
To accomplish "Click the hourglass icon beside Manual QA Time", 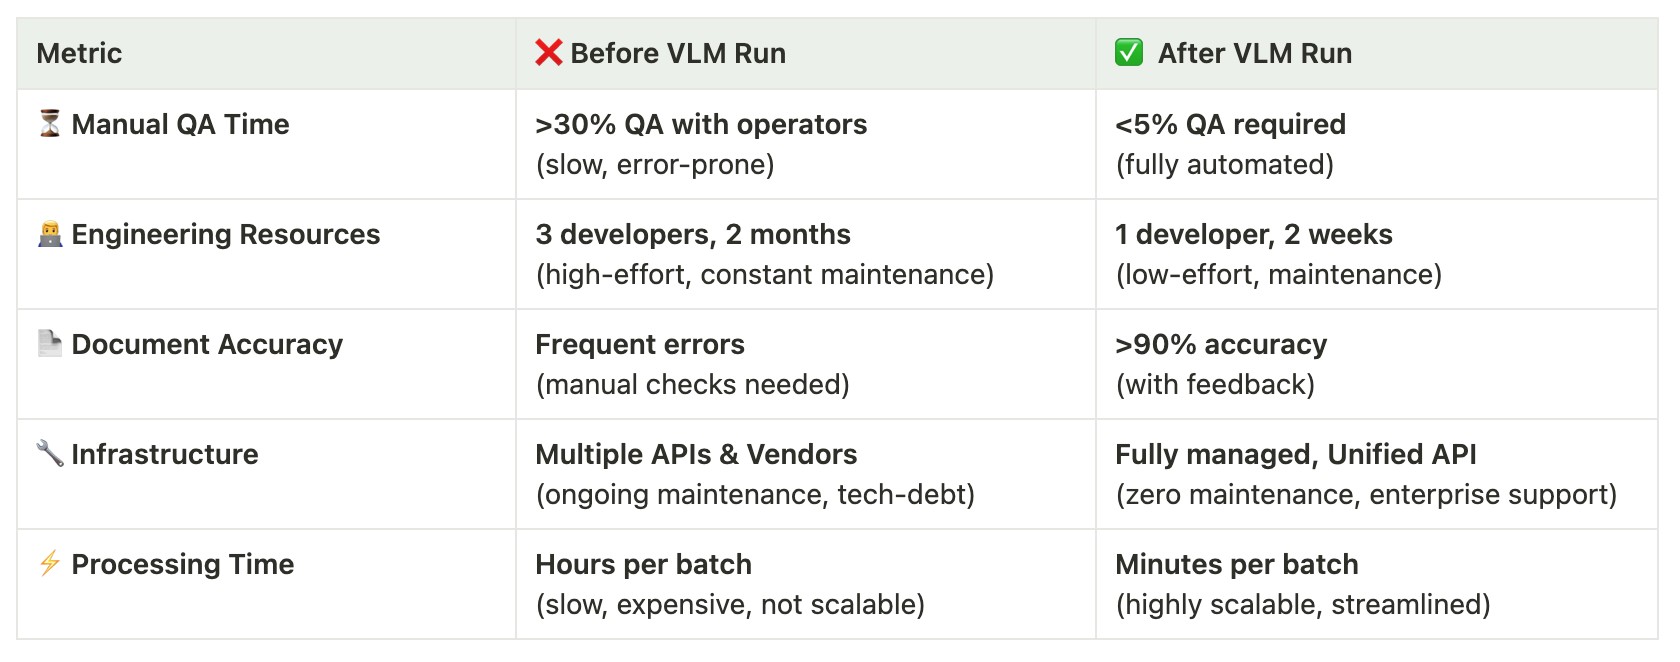I will click(50, 123).
